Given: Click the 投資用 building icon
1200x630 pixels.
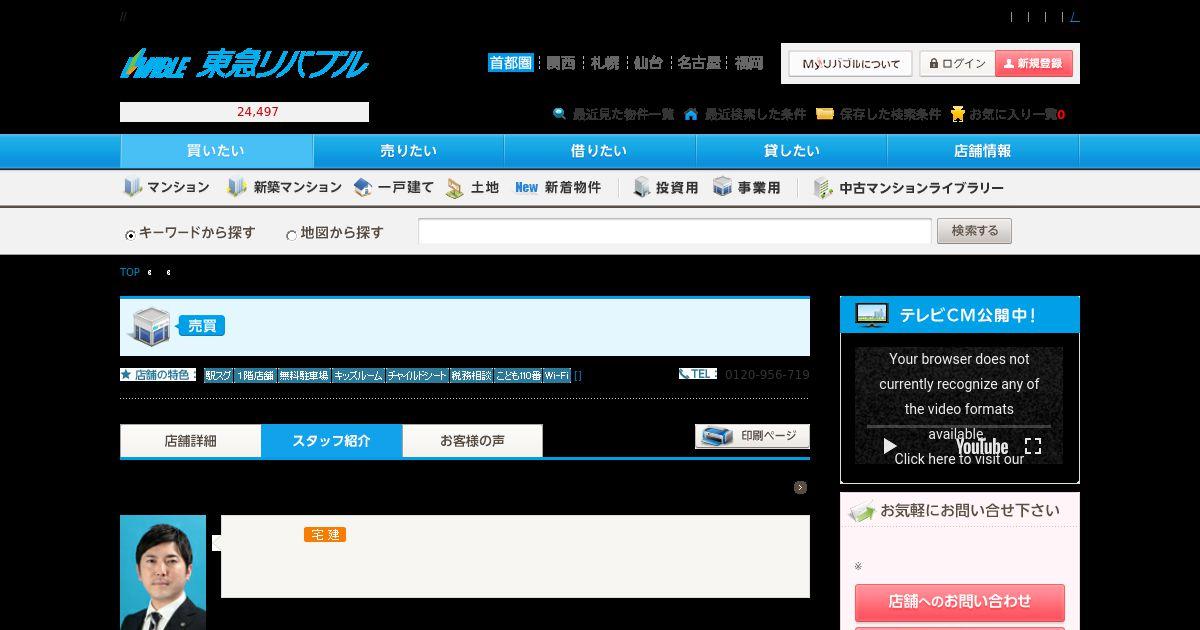Looking at the screenshot, I should click(x=642, y=187).
